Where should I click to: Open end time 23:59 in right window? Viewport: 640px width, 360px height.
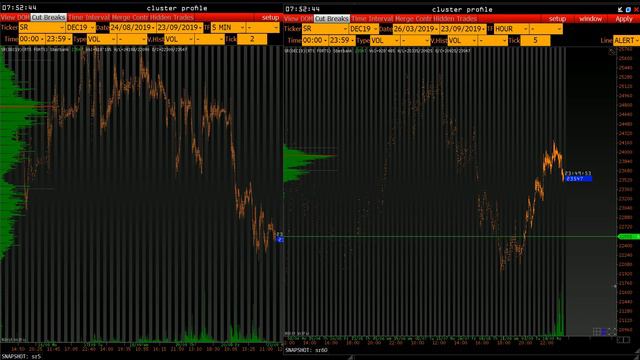(342, 40)
